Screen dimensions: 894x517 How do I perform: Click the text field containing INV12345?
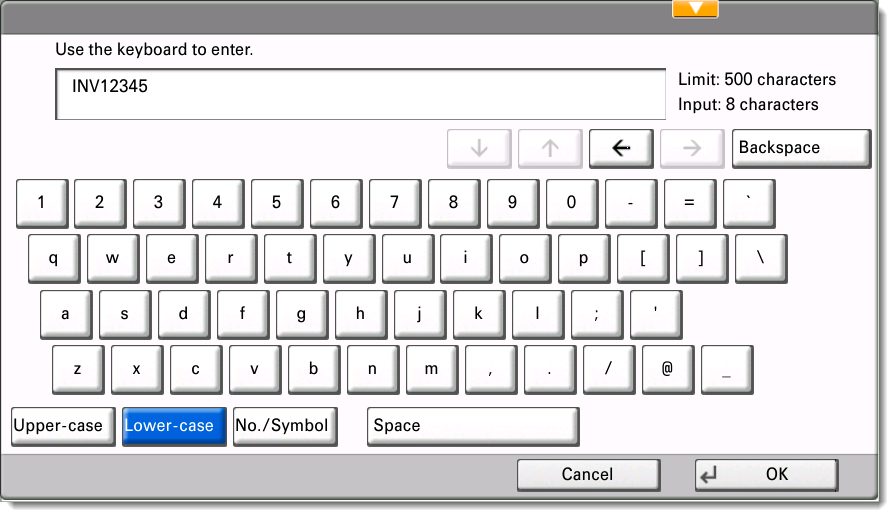click(360, 94)
